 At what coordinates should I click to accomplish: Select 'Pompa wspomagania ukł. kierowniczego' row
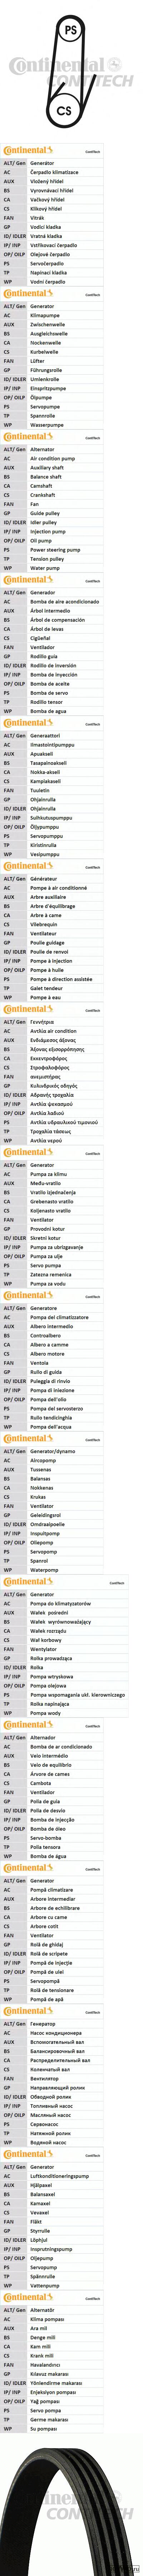tap(71, 1694)
